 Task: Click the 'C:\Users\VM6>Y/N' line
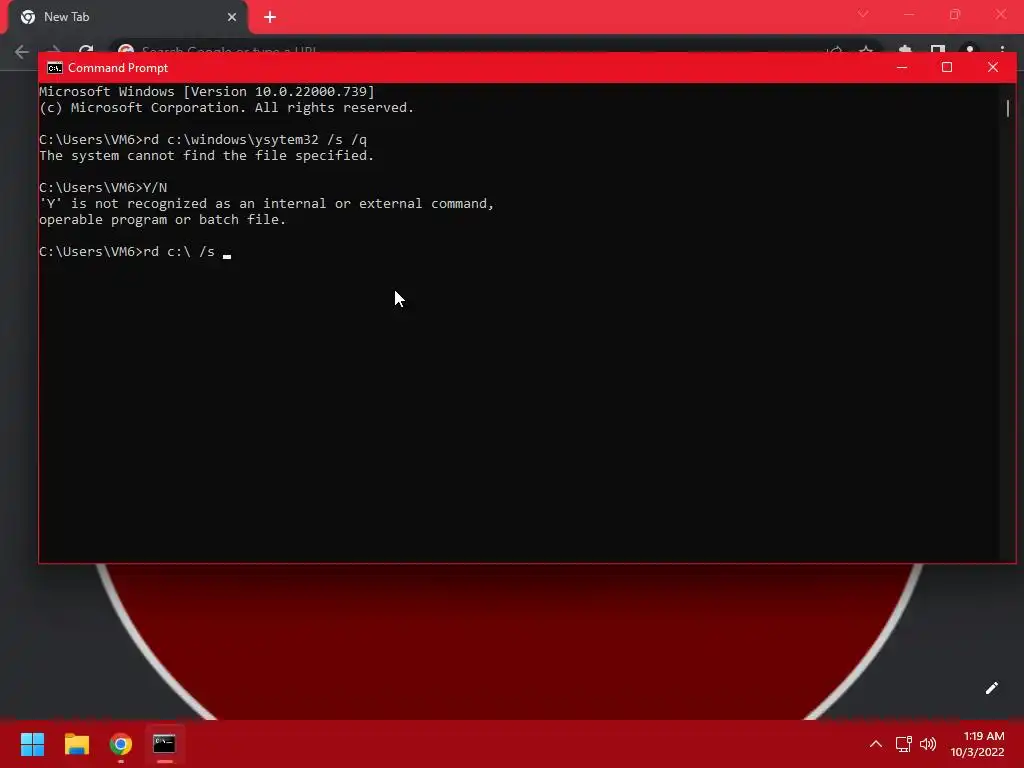pos(103,187)
